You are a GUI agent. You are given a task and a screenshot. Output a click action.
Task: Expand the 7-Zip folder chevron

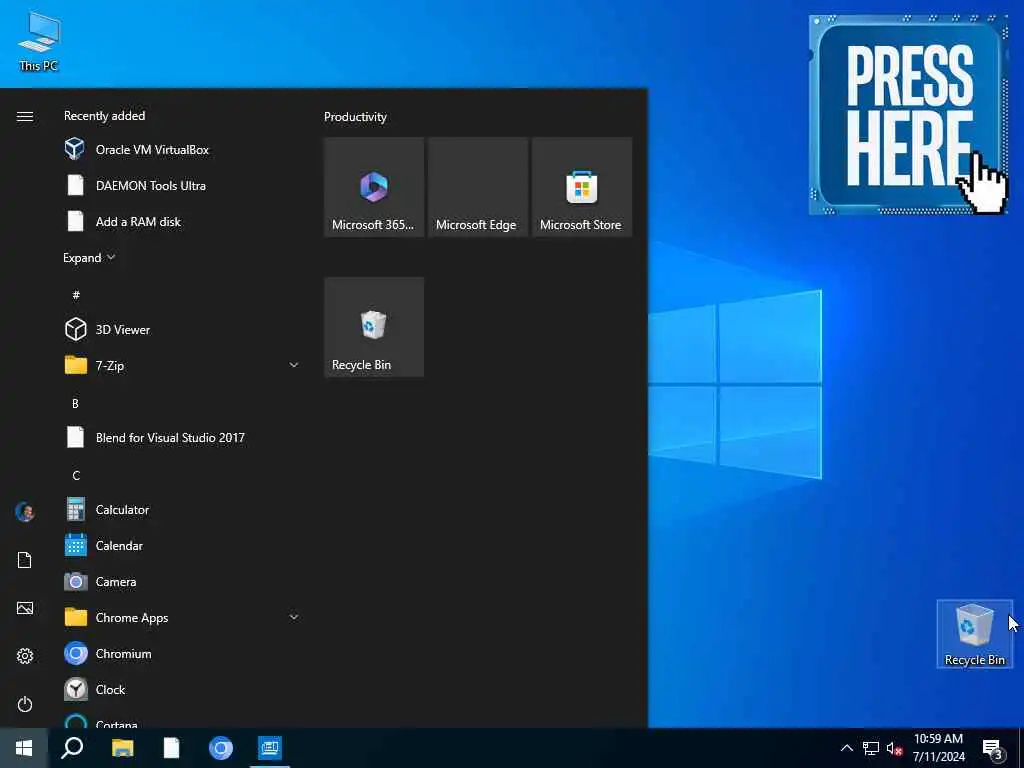[294, 365]
